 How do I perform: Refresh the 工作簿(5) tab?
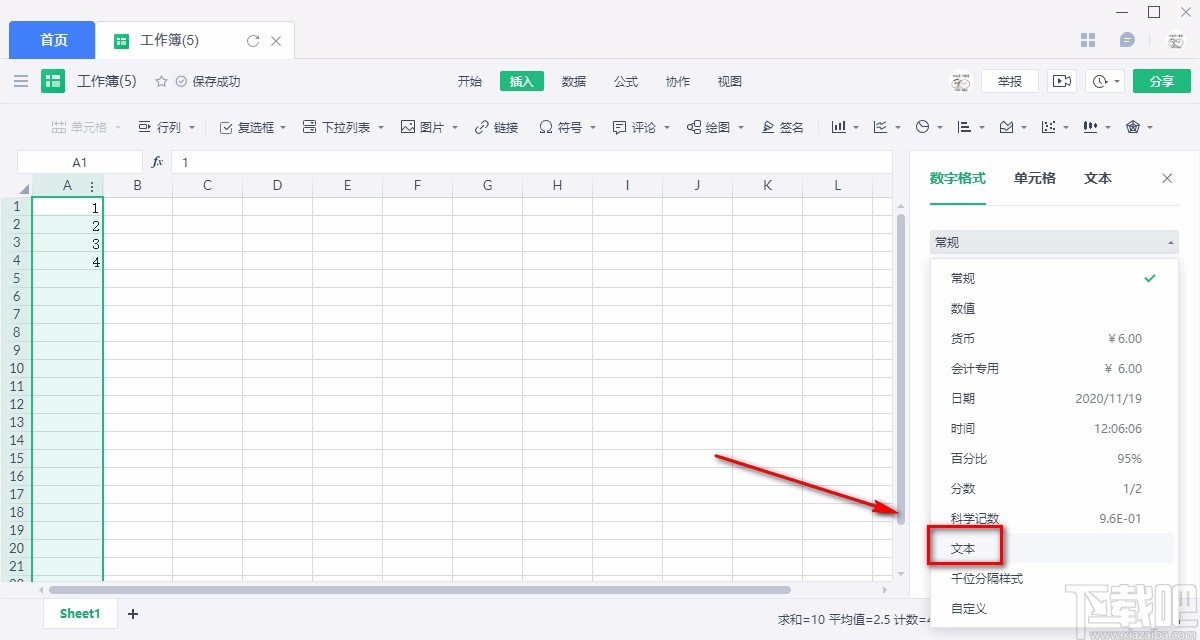253,41
